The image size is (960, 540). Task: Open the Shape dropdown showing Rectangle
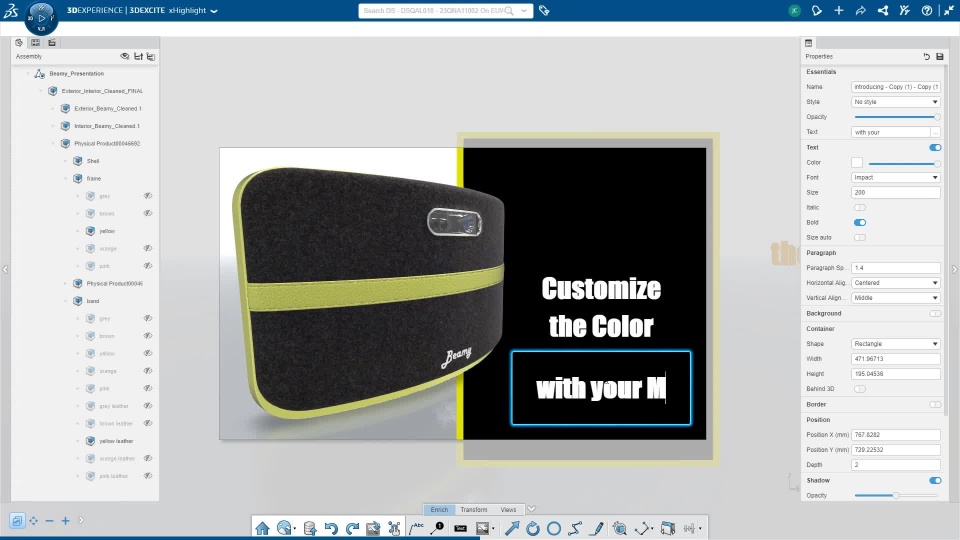896,344
